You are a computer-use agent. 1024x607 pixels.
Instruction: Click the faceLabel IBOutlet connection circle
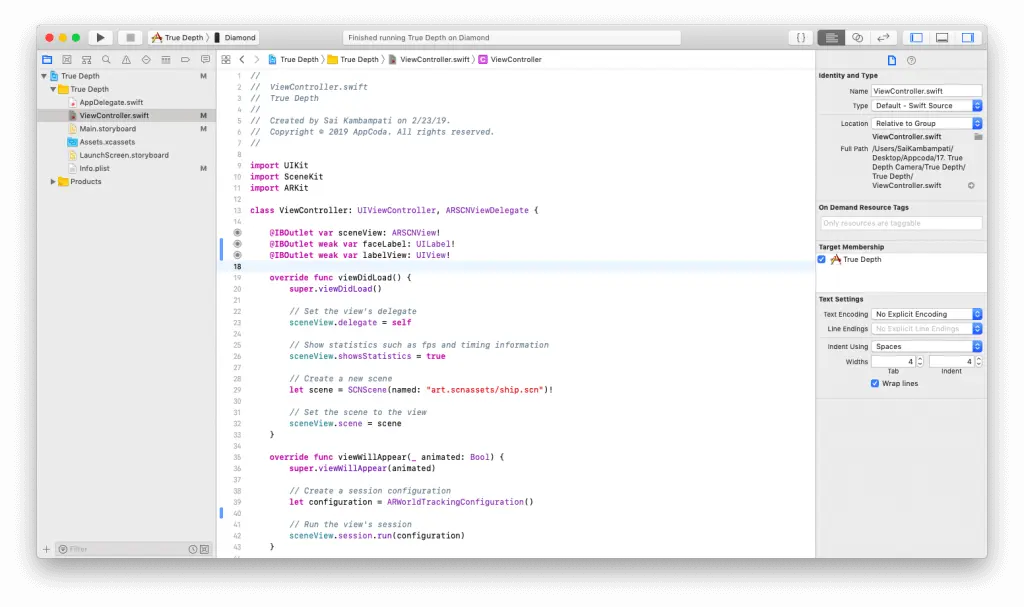click(x=238, y=244)
